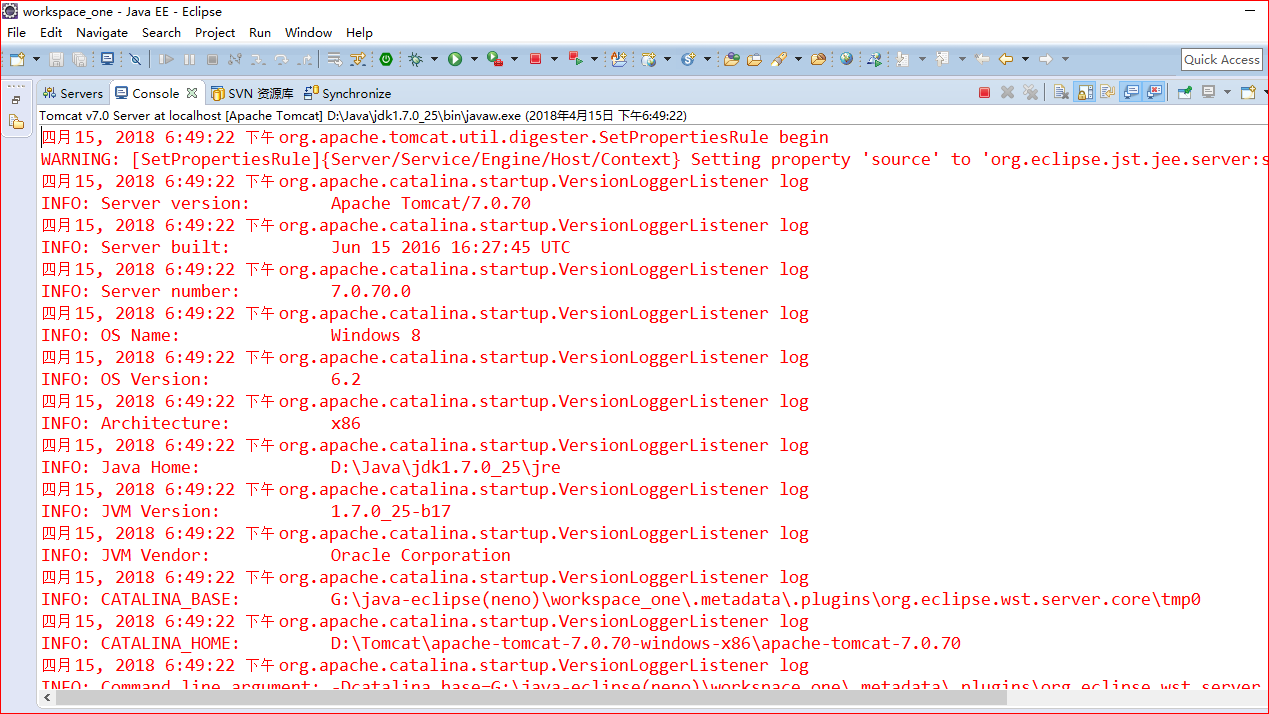Toggle Scroll Lock in Console toolbar
Image resolution: width=1269 pixels, height=714 pixels.
tap(1084, 92)
